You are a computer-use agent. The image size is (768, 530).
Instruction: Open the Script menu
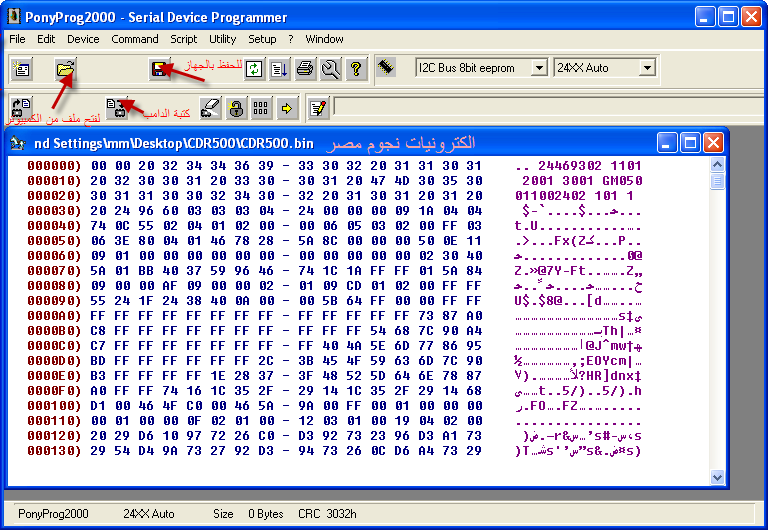(184, 39)
